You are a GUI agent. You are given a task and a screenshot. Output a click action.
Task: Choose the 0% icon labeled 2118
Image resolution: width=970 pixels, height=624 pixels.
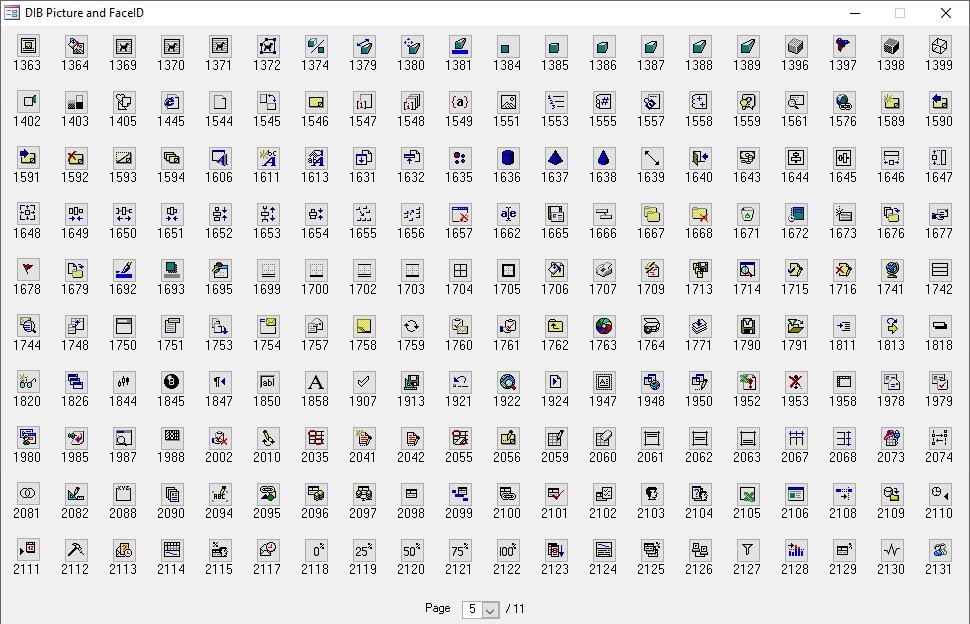pyautogui.click(x=315, y=550)
